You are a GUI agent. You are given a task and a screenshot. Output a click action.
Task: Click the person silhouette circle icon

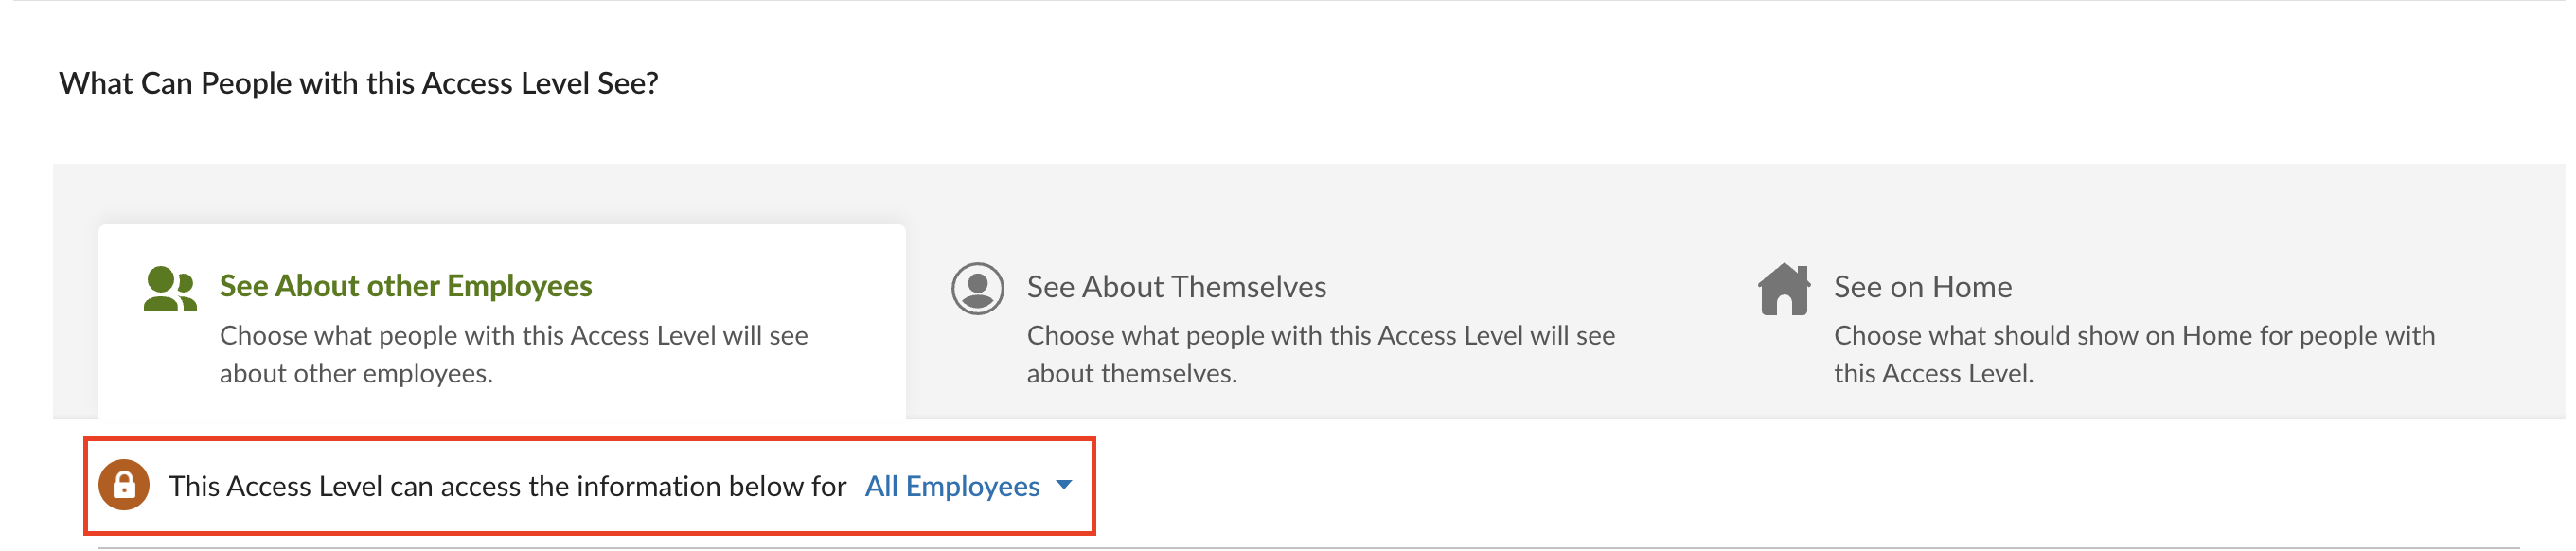(x=977, y=289)
